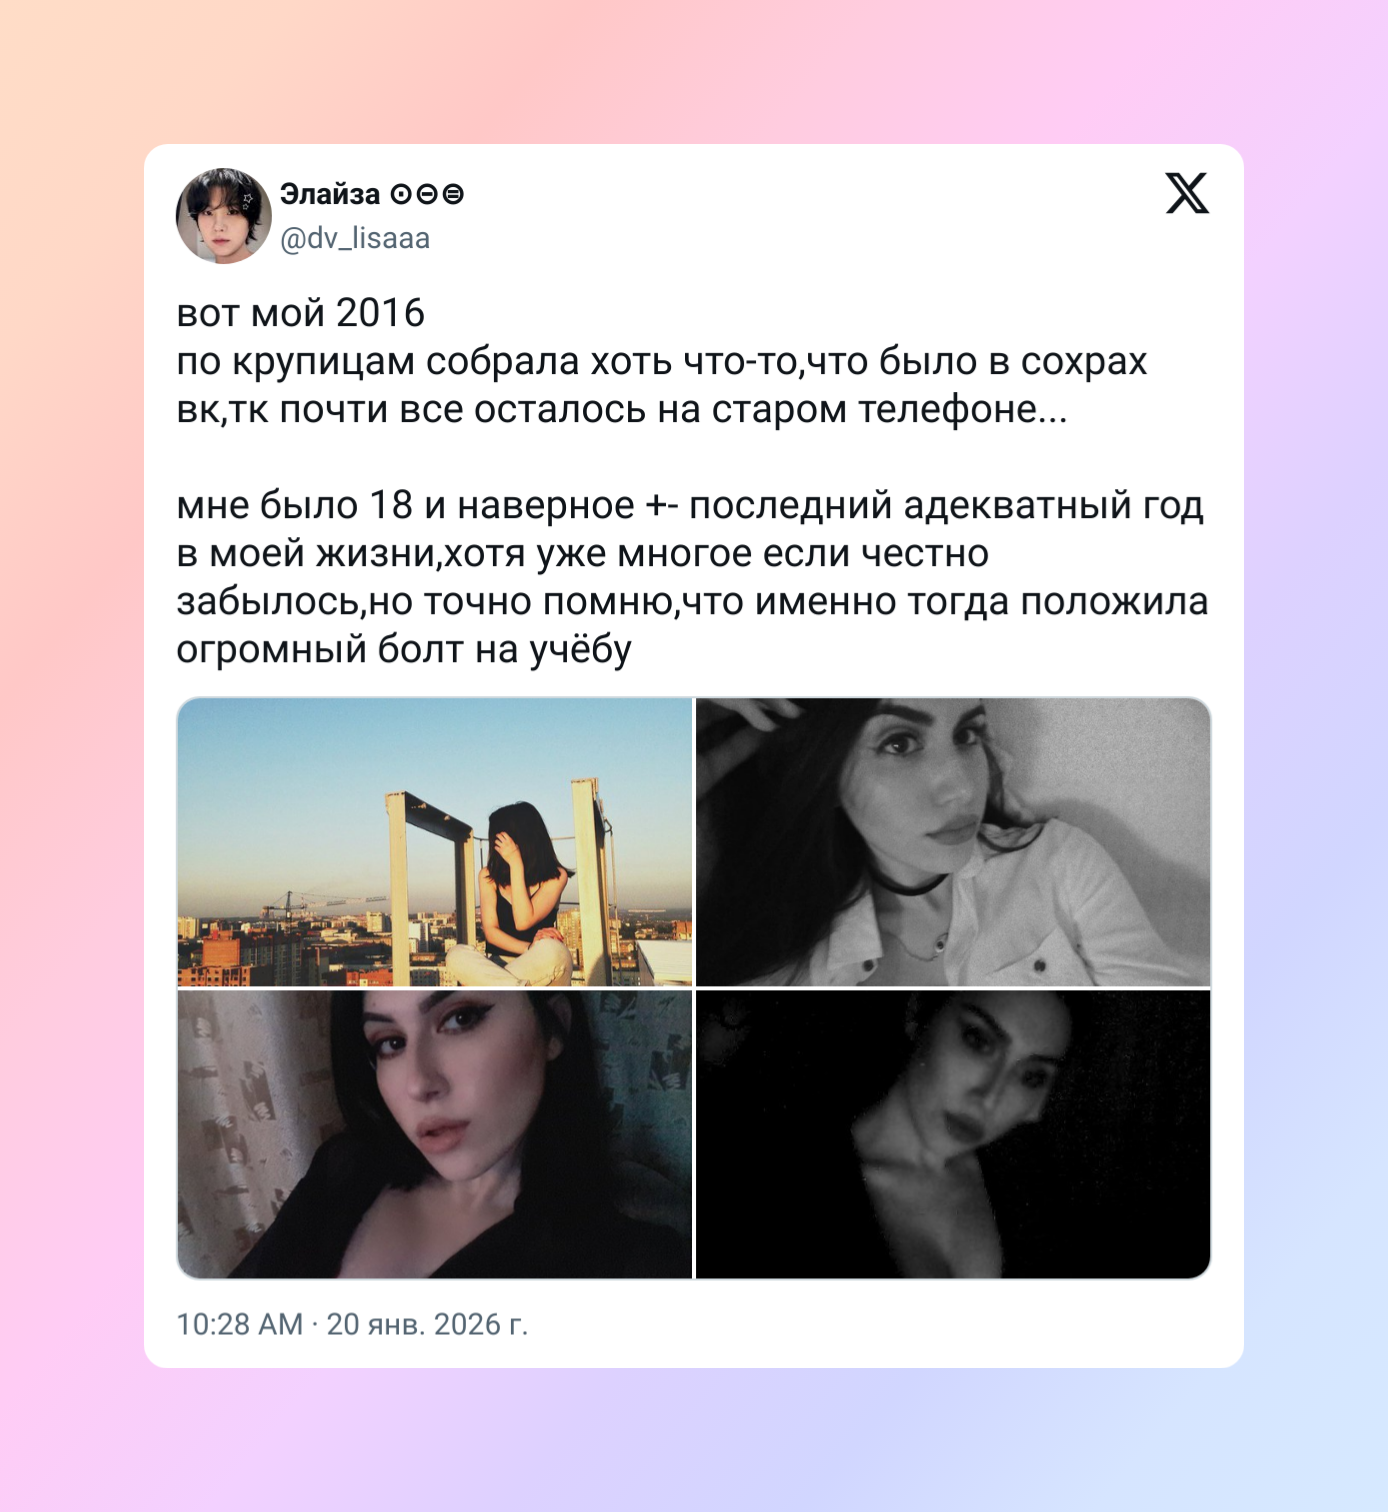The height and width of the screenshot is (1512, 1388).
Task: Click the phrase "огромный болт на учёбу"
Action: pos(404,650)
